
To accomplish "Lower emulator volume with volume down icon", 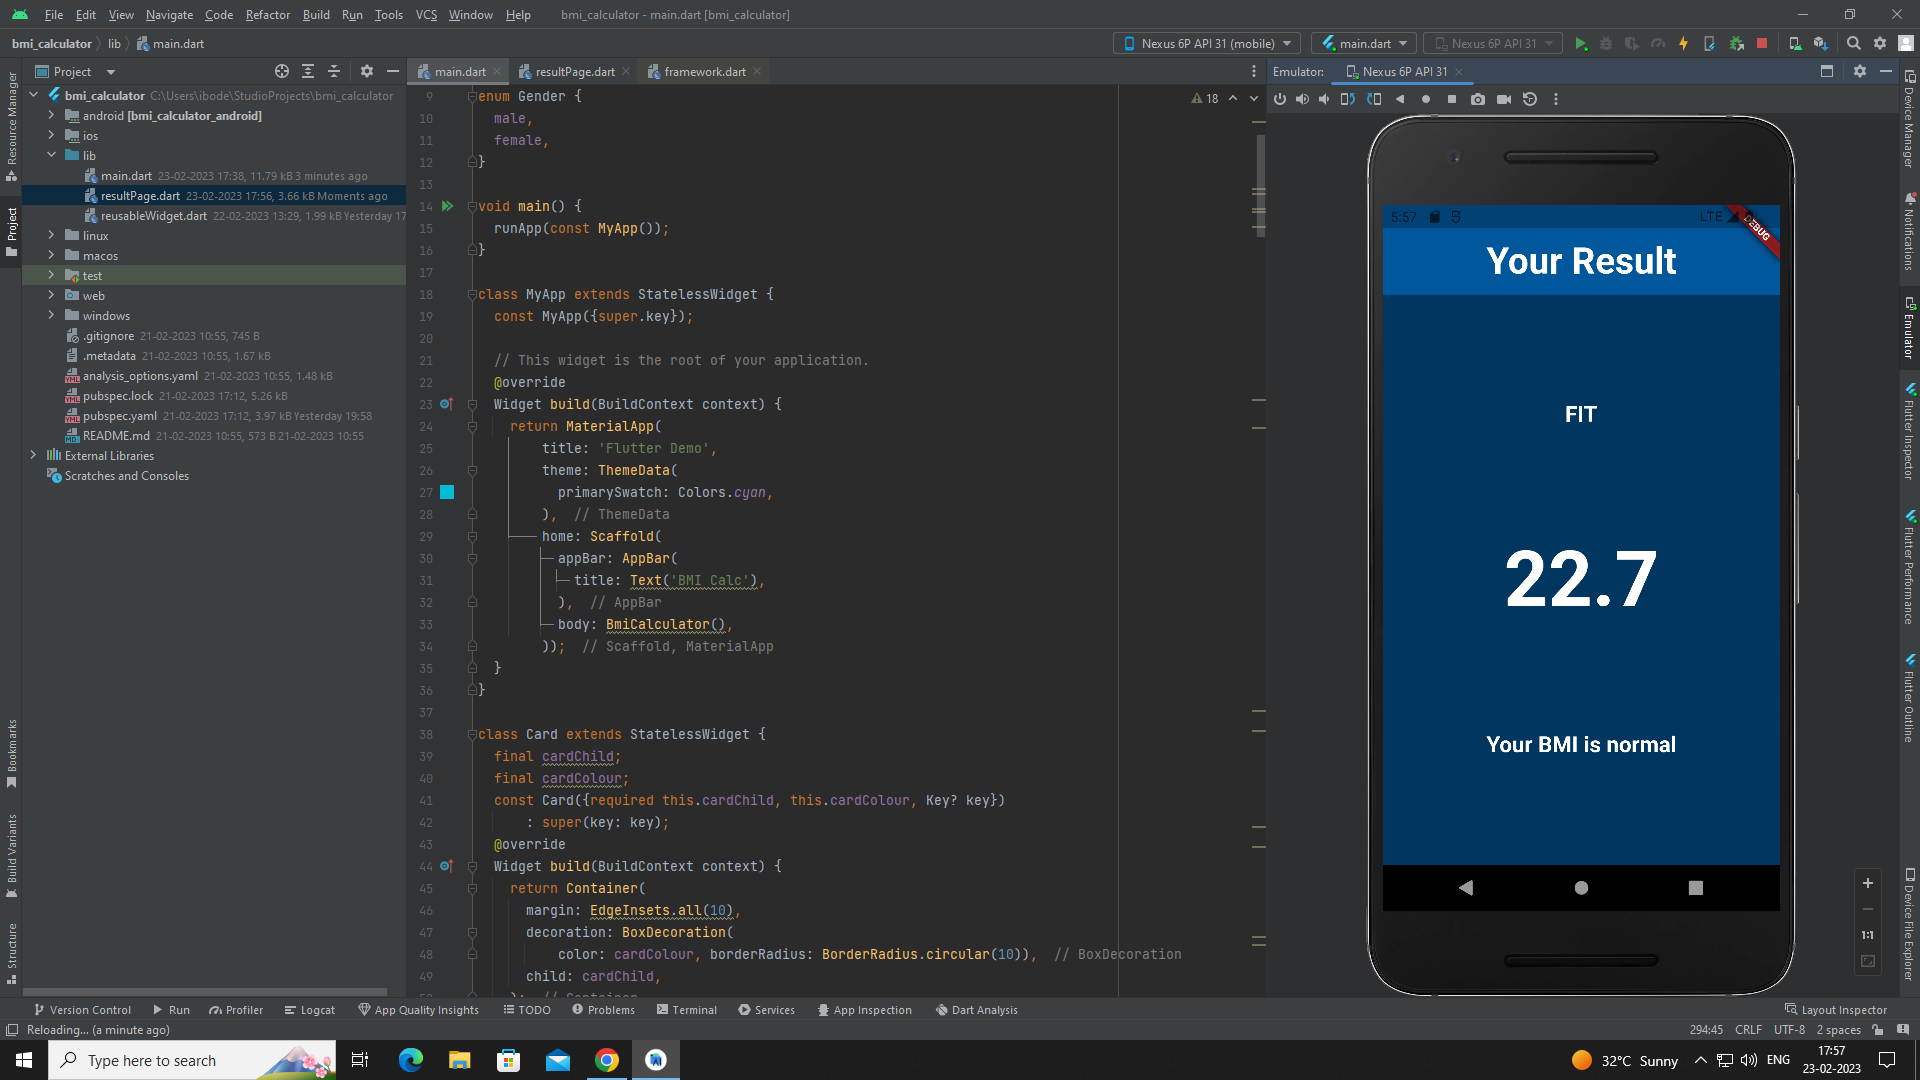I will 1324,99.
